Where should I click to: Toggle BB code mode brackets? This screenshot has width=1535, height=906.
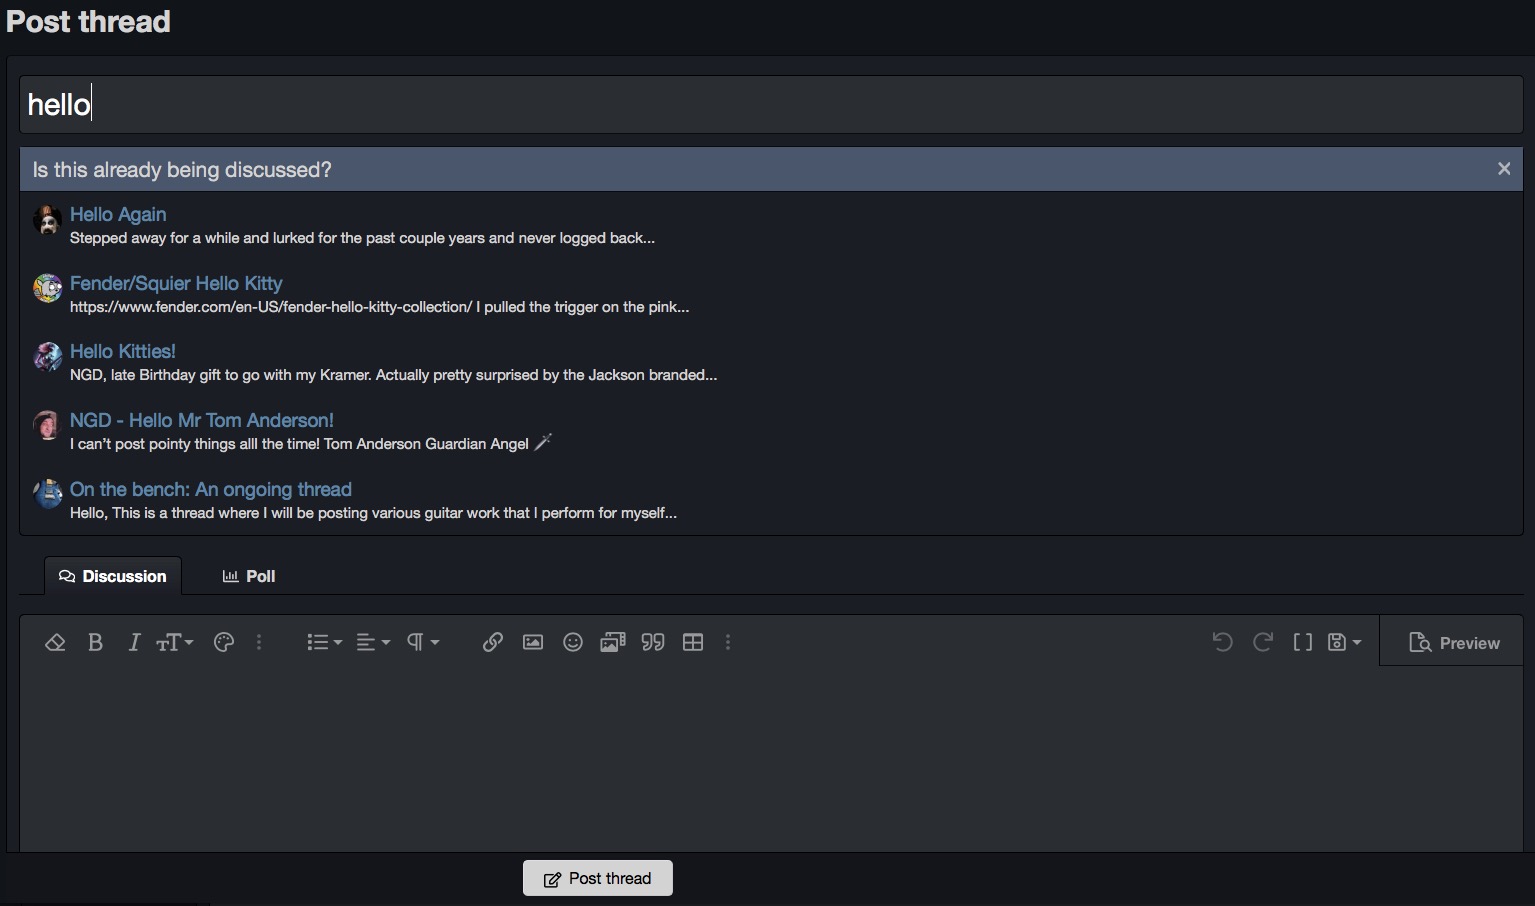1302,643
